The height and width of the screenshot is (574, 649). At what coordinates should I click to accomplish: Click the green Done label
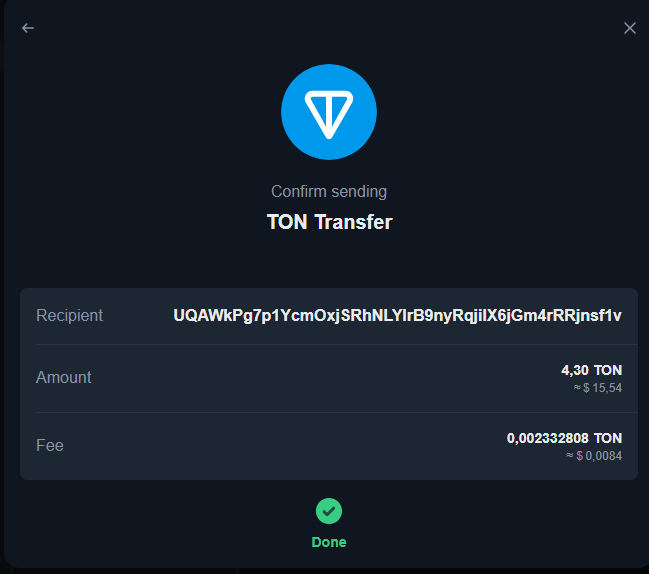329,542
